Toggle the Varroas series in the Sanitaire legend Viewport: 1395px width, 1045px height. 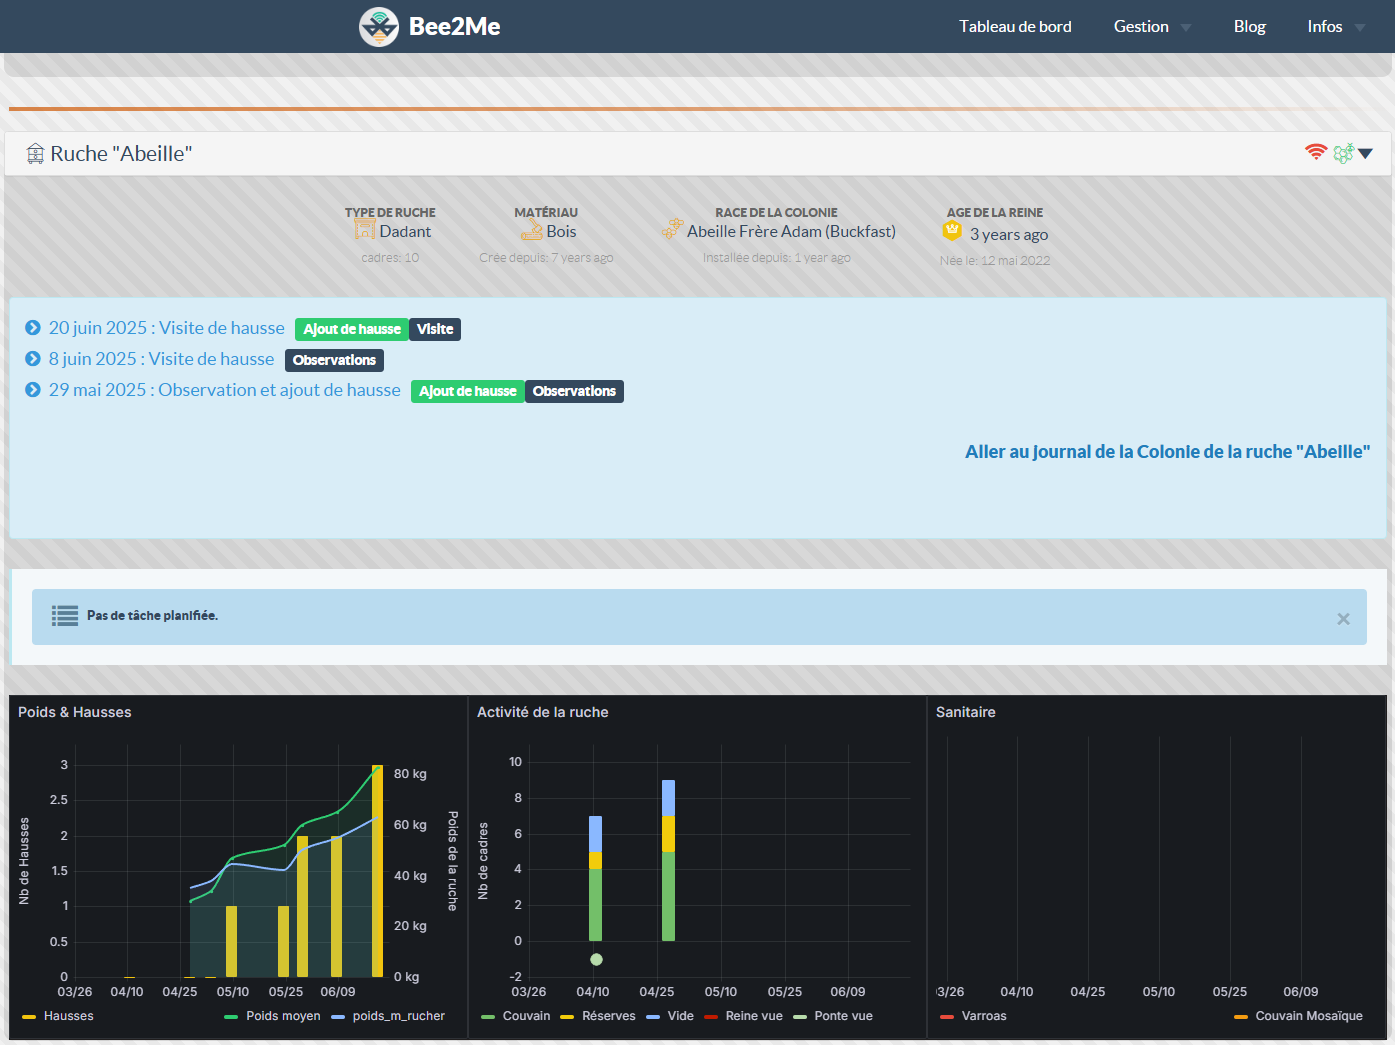[x=983, y=1016]
